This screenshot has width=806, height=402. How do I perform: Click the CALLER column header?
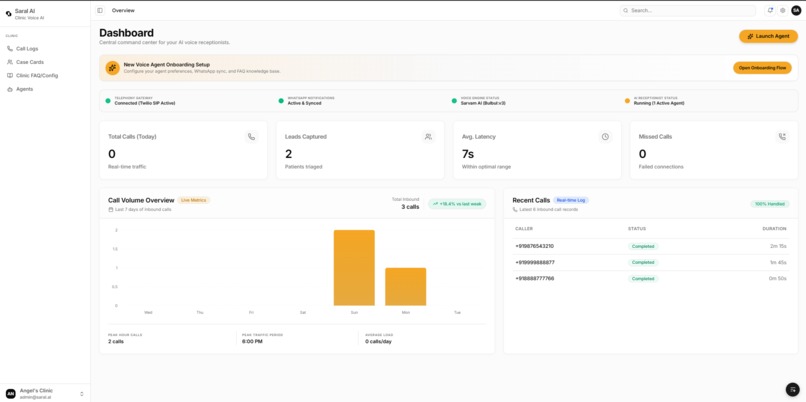coord(524,229)
